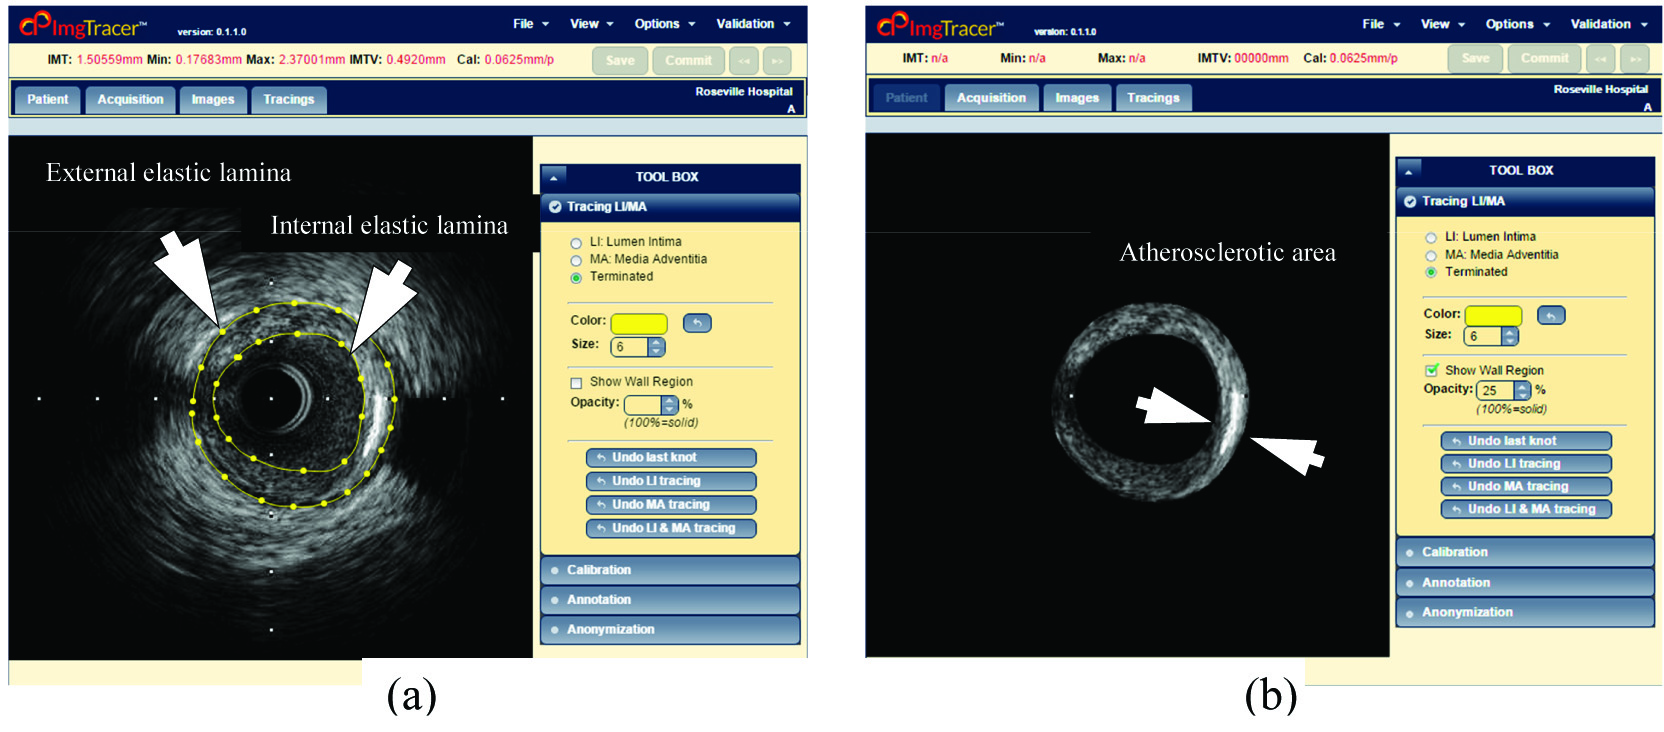Open the Tracings tab in right window
The image size is (1664, 732).
pos(1153,98)
